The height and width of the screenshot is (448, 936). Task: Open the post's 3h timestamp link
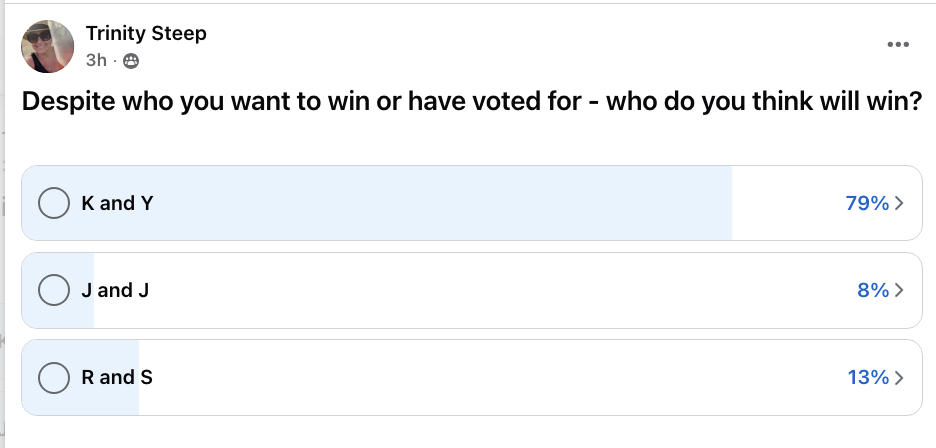click(96, 61)
